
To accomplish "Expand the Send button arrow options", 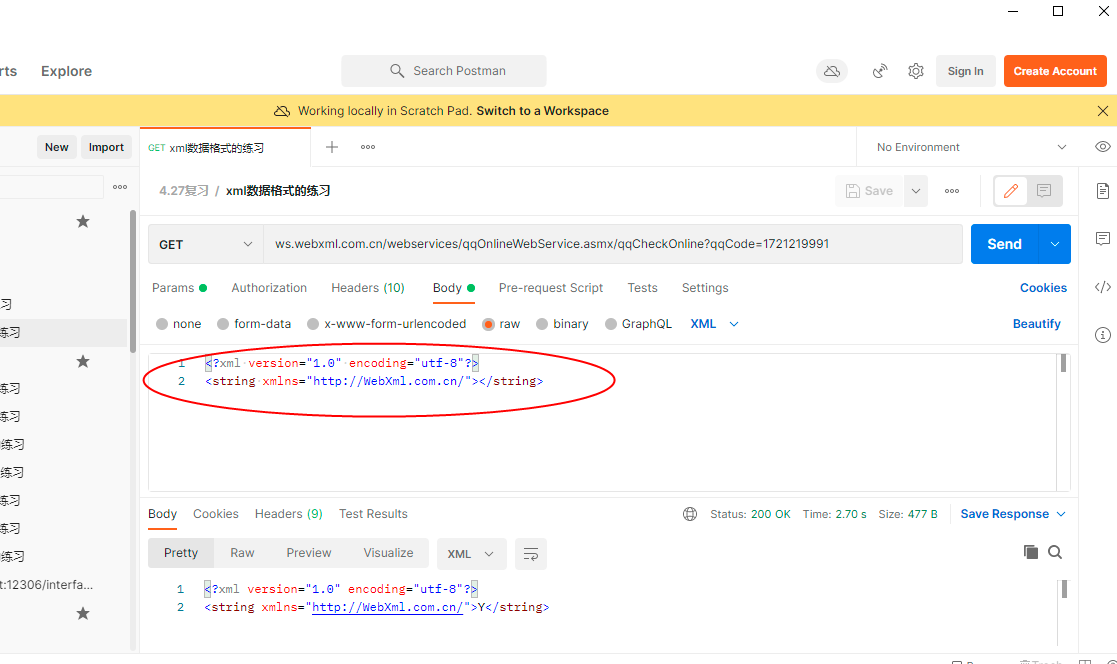I will pyautogui.click(x=1055, y=244).
